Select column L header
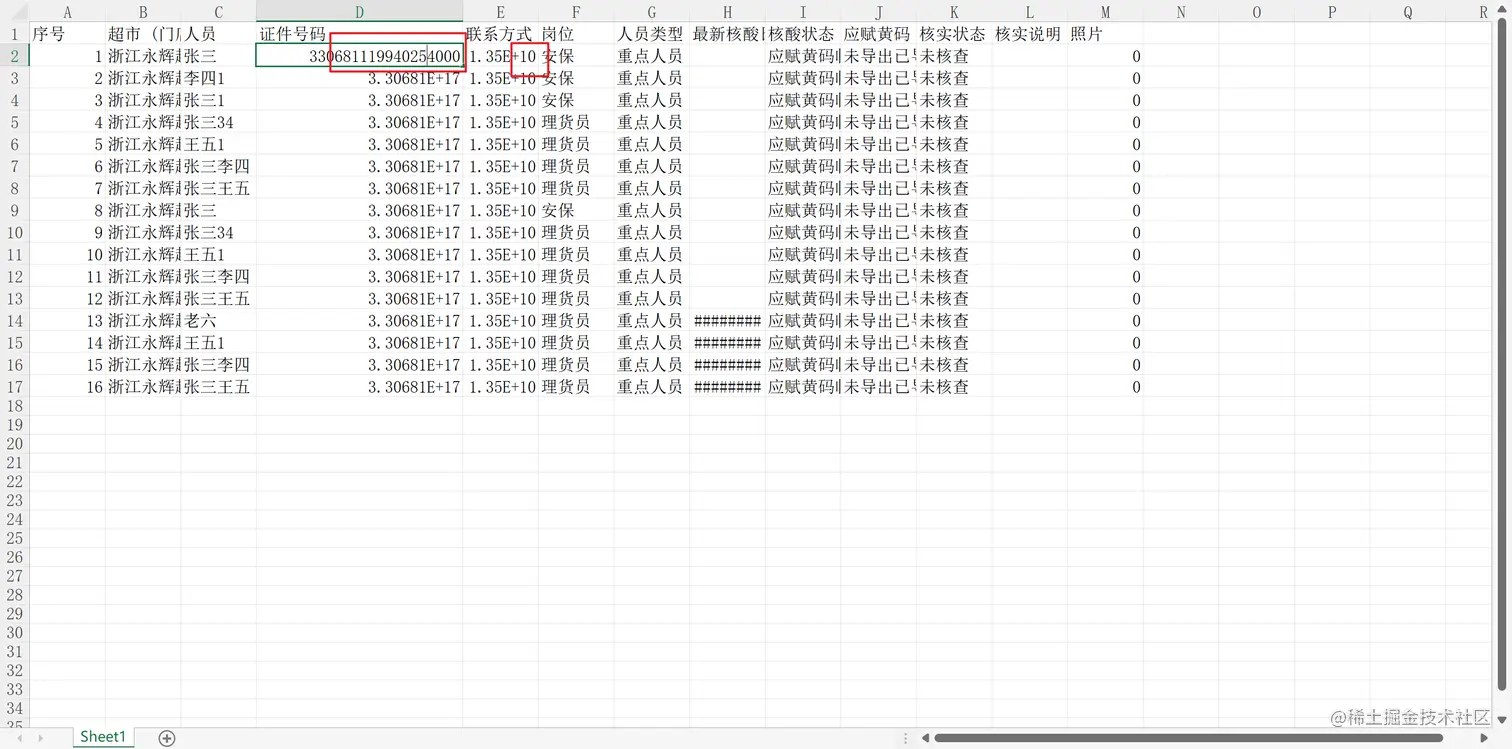Screen dimensions: 1512x749 (x=1030, y=12)
